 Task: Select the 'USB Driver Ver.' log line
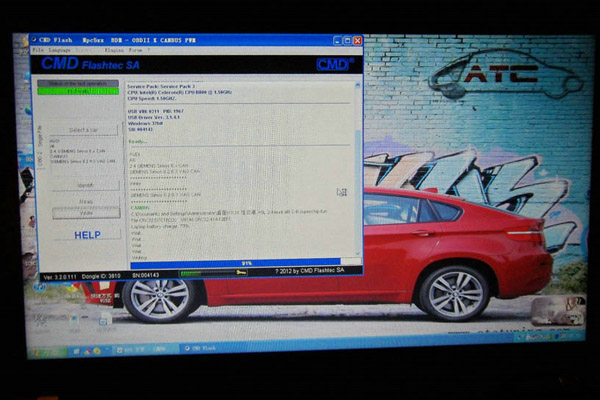(153, 117)
